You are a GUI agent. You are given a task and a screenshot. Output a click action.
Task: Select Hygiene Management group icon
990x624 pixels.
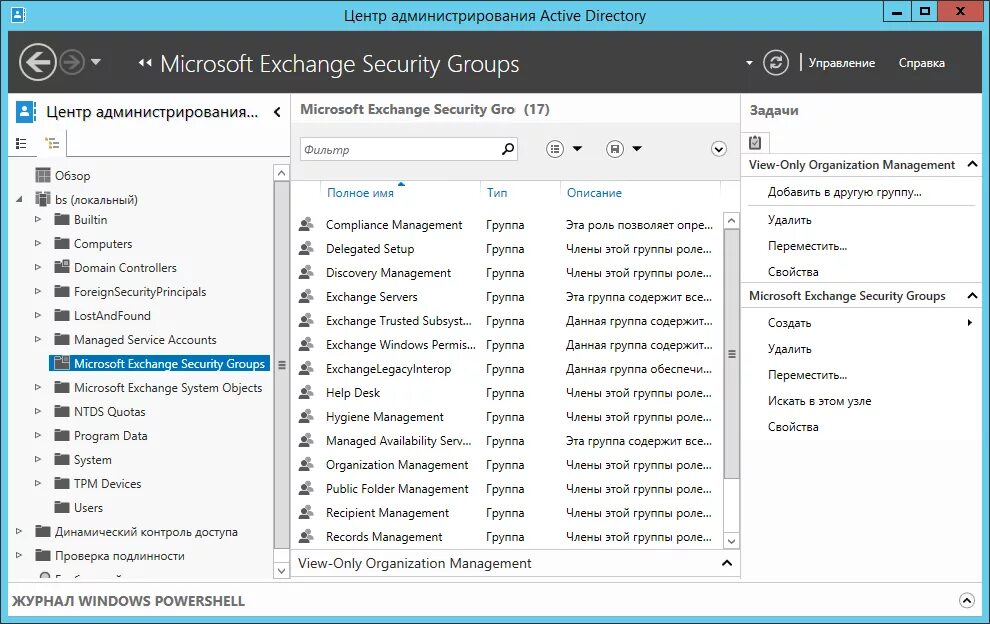point(306,416)
